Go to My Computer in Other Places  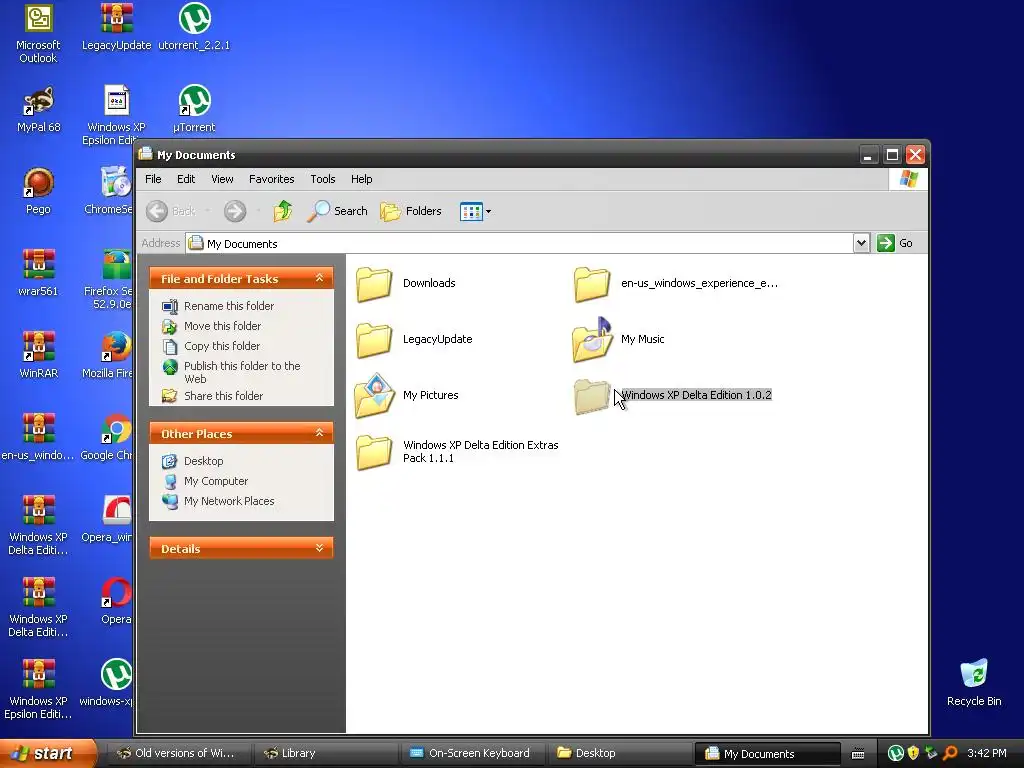click(x=216, y=481)
